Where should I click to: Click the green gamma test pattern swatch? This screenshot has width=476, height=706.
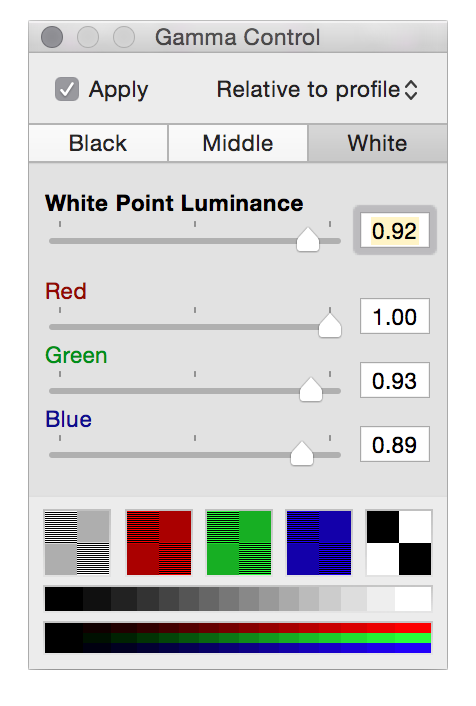[x=239, y=543]
